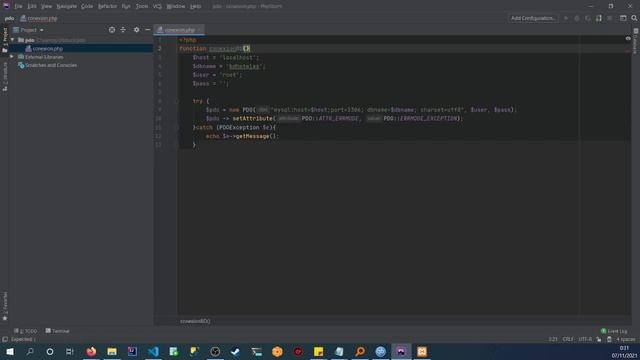Click the fold marker beside the try line
Screen dimensions: 640x360
[x=178, y=101]
